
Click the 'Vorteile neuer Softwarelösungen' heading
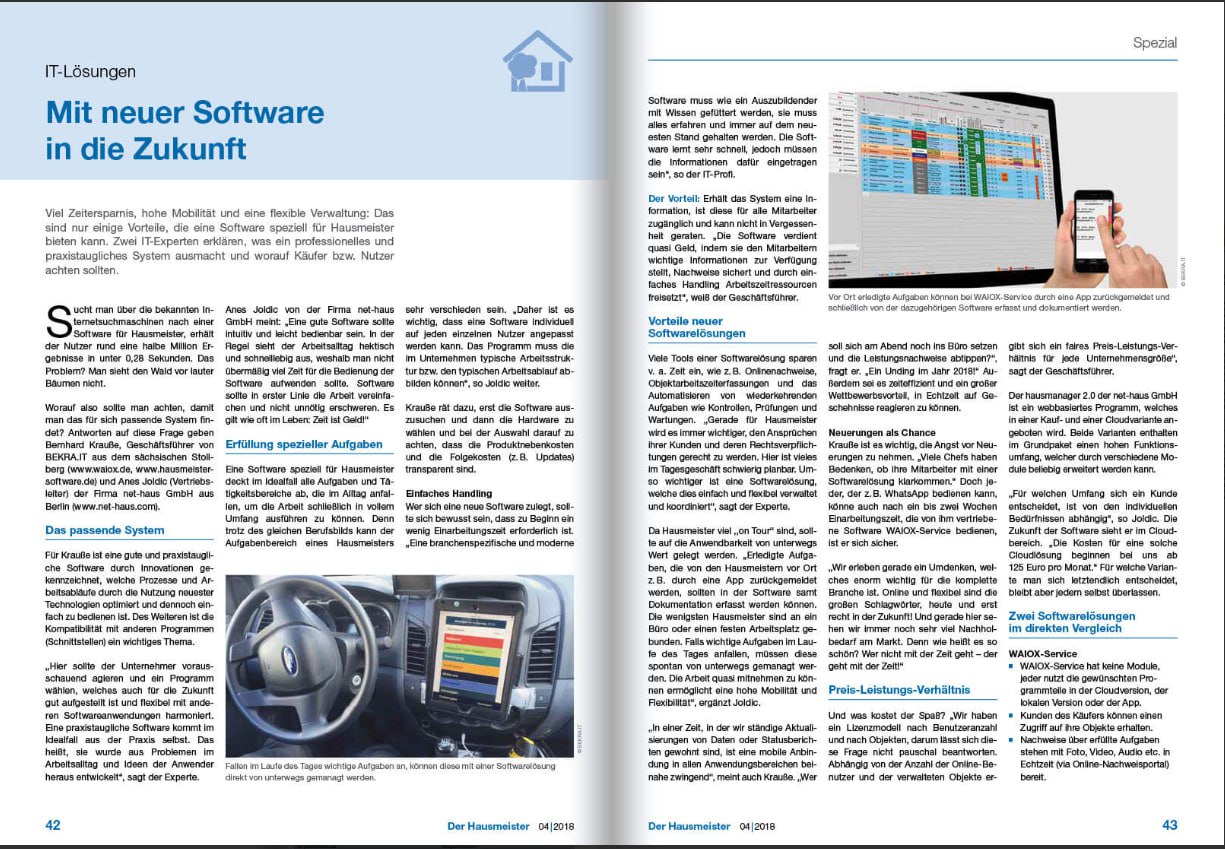click(697, 326)
